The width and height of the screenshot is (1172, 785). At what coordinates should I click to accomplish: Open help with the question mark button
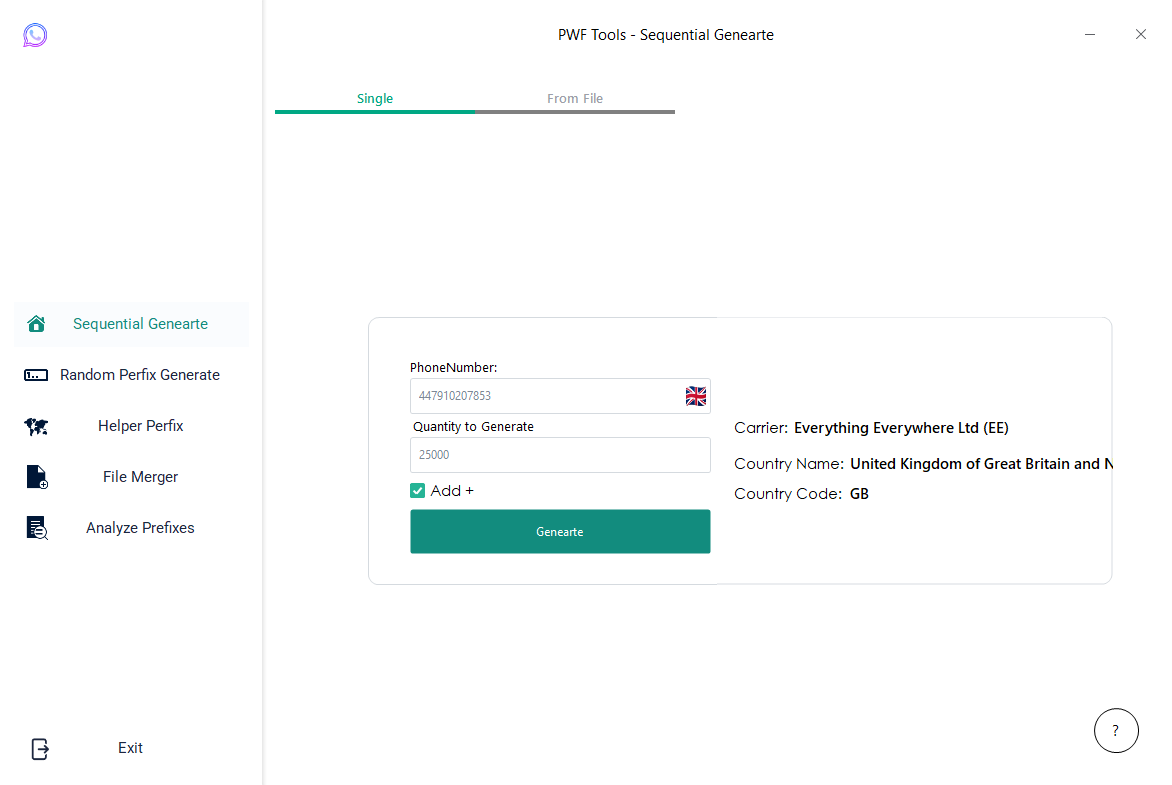point(1116,730)
